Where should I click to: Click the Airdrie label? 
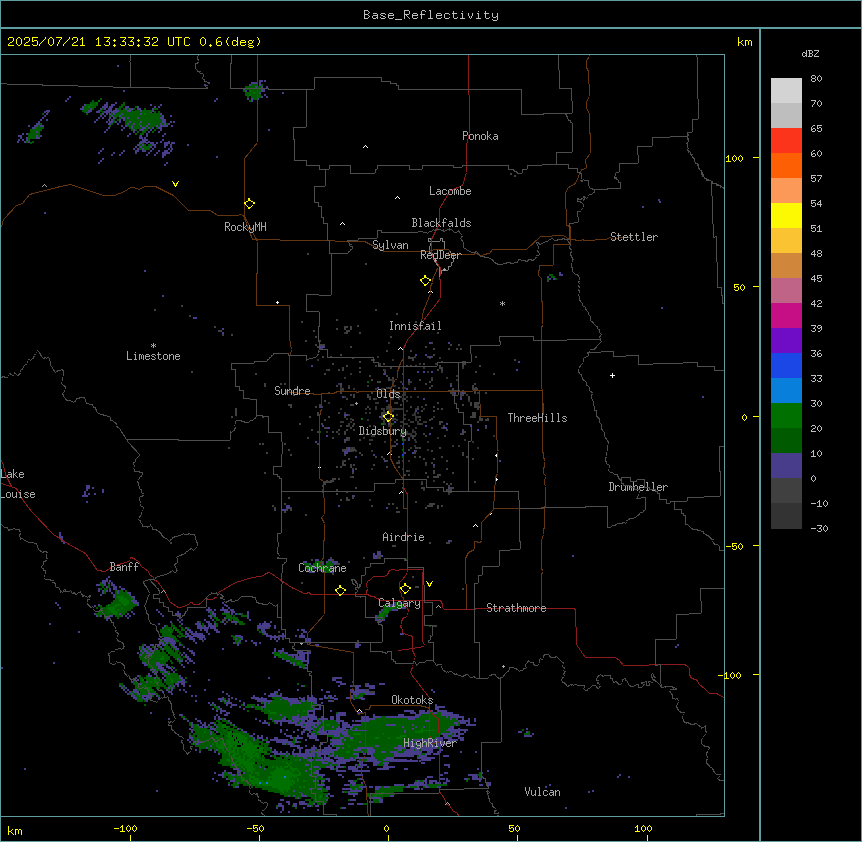pyautogui.click(x=404, y=537)
